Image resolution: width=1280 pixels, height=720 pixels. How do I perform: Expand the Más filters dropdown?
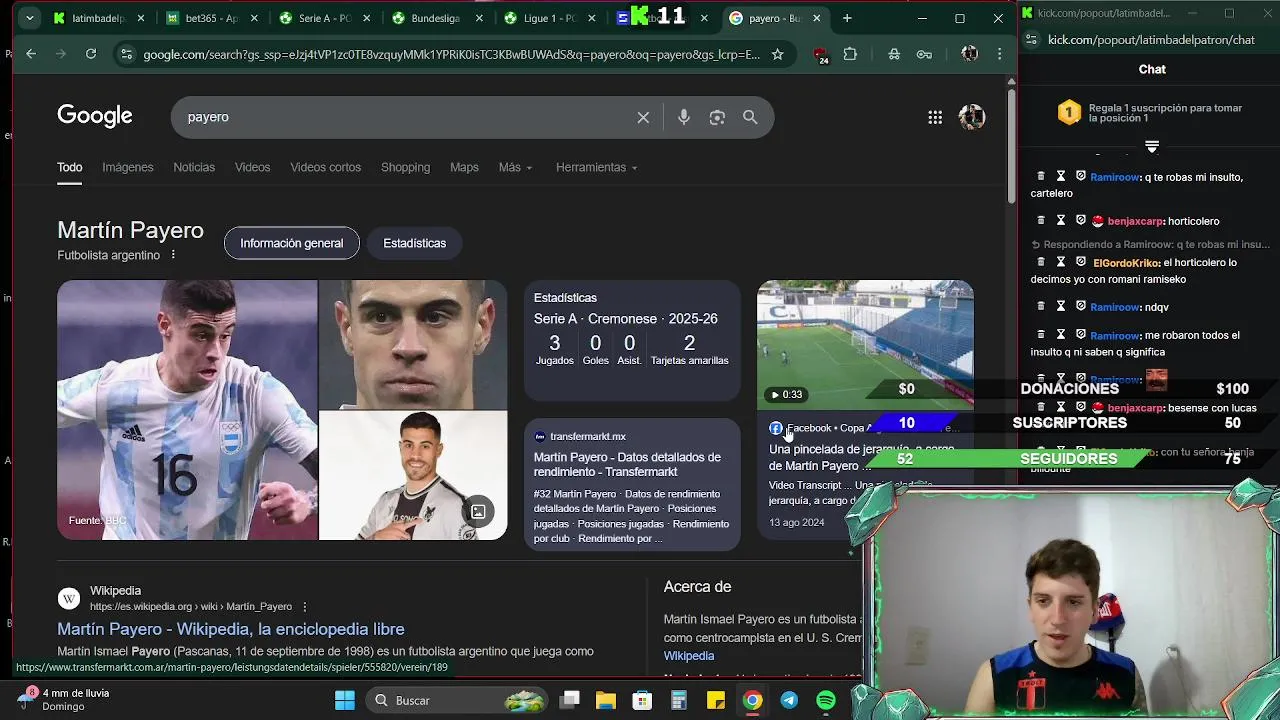tap(516, 167)
